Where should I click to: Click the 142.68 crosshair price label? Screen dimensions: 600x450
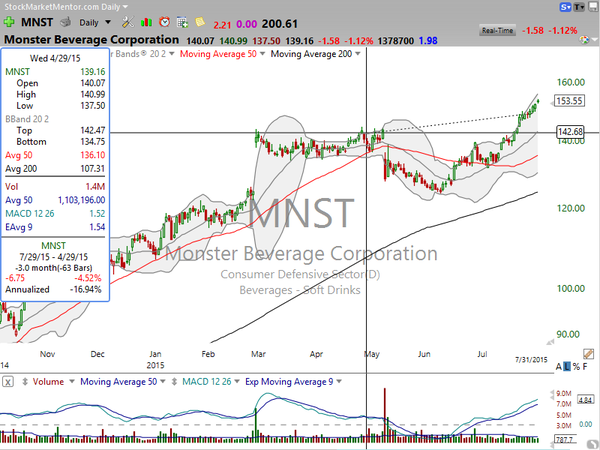pyautogui.click(x=570, y=132)
